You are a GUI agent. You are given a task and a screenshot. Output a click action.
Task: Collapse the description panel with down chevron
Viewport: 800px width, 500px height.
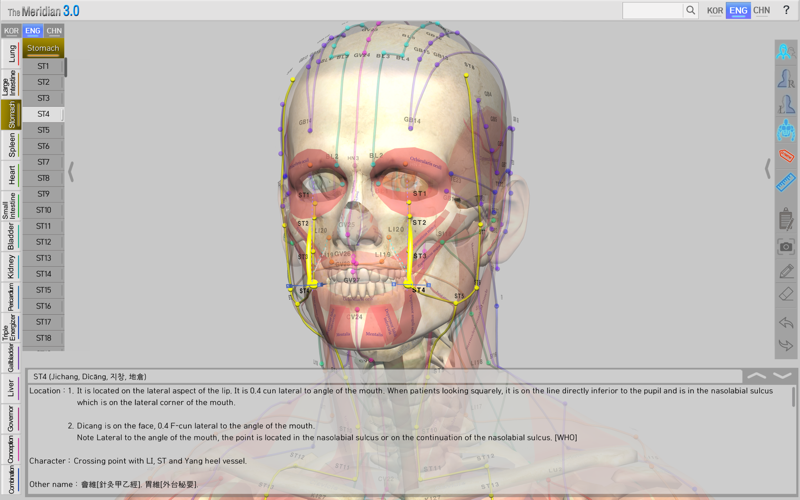coord(782,376)
